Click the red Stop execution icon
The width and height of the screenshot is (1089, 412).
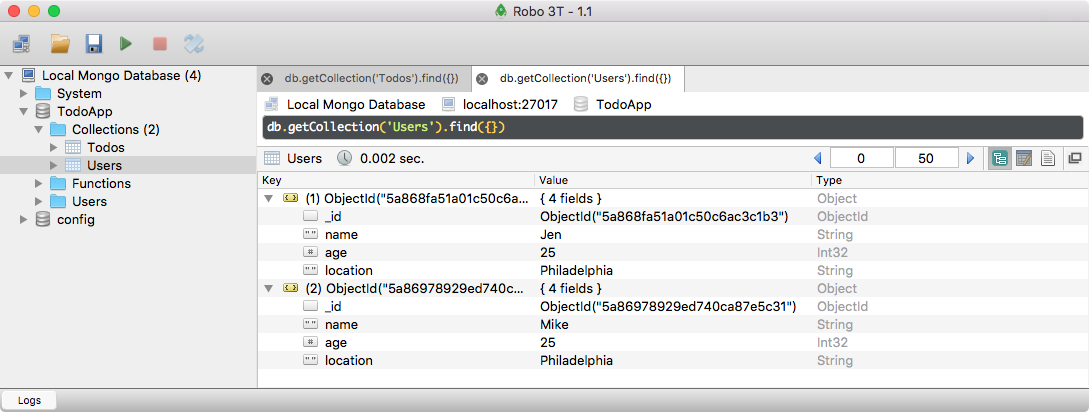pyautogui.click(x=159, y=44)
